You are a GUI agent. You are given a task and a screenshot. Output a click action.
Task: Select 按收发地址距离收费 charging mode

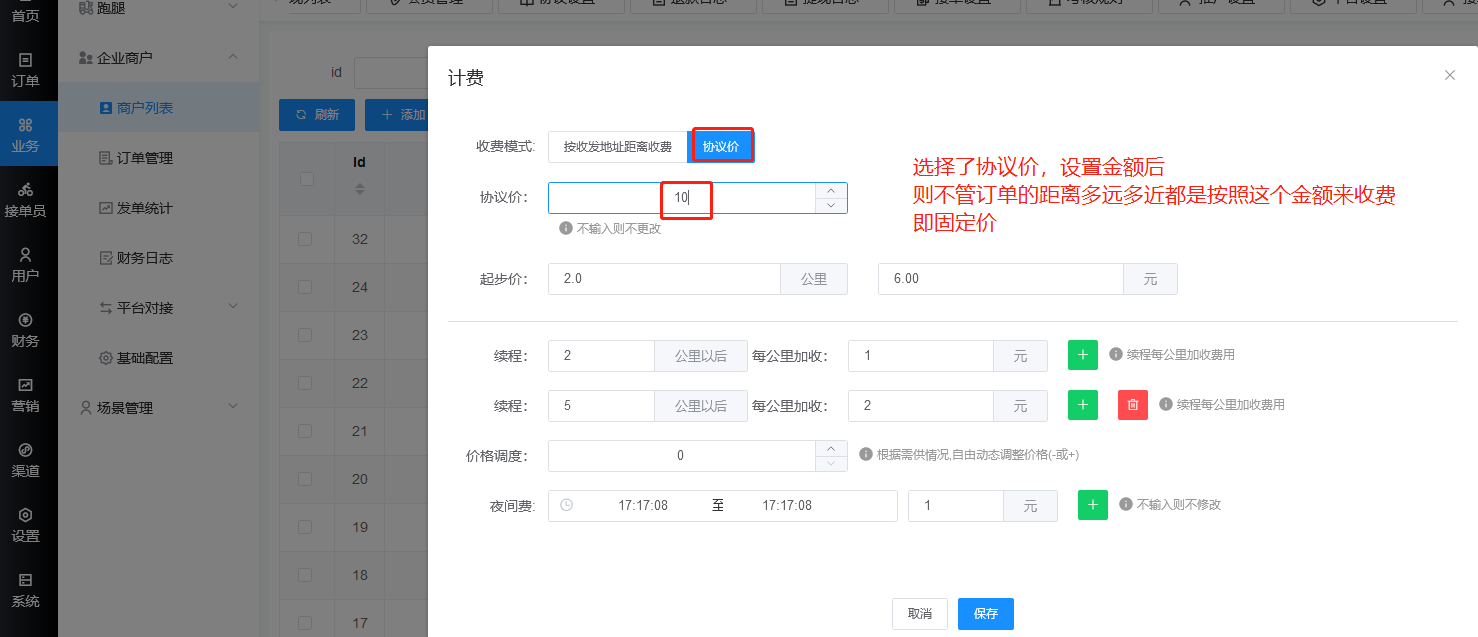coord(618,147)
